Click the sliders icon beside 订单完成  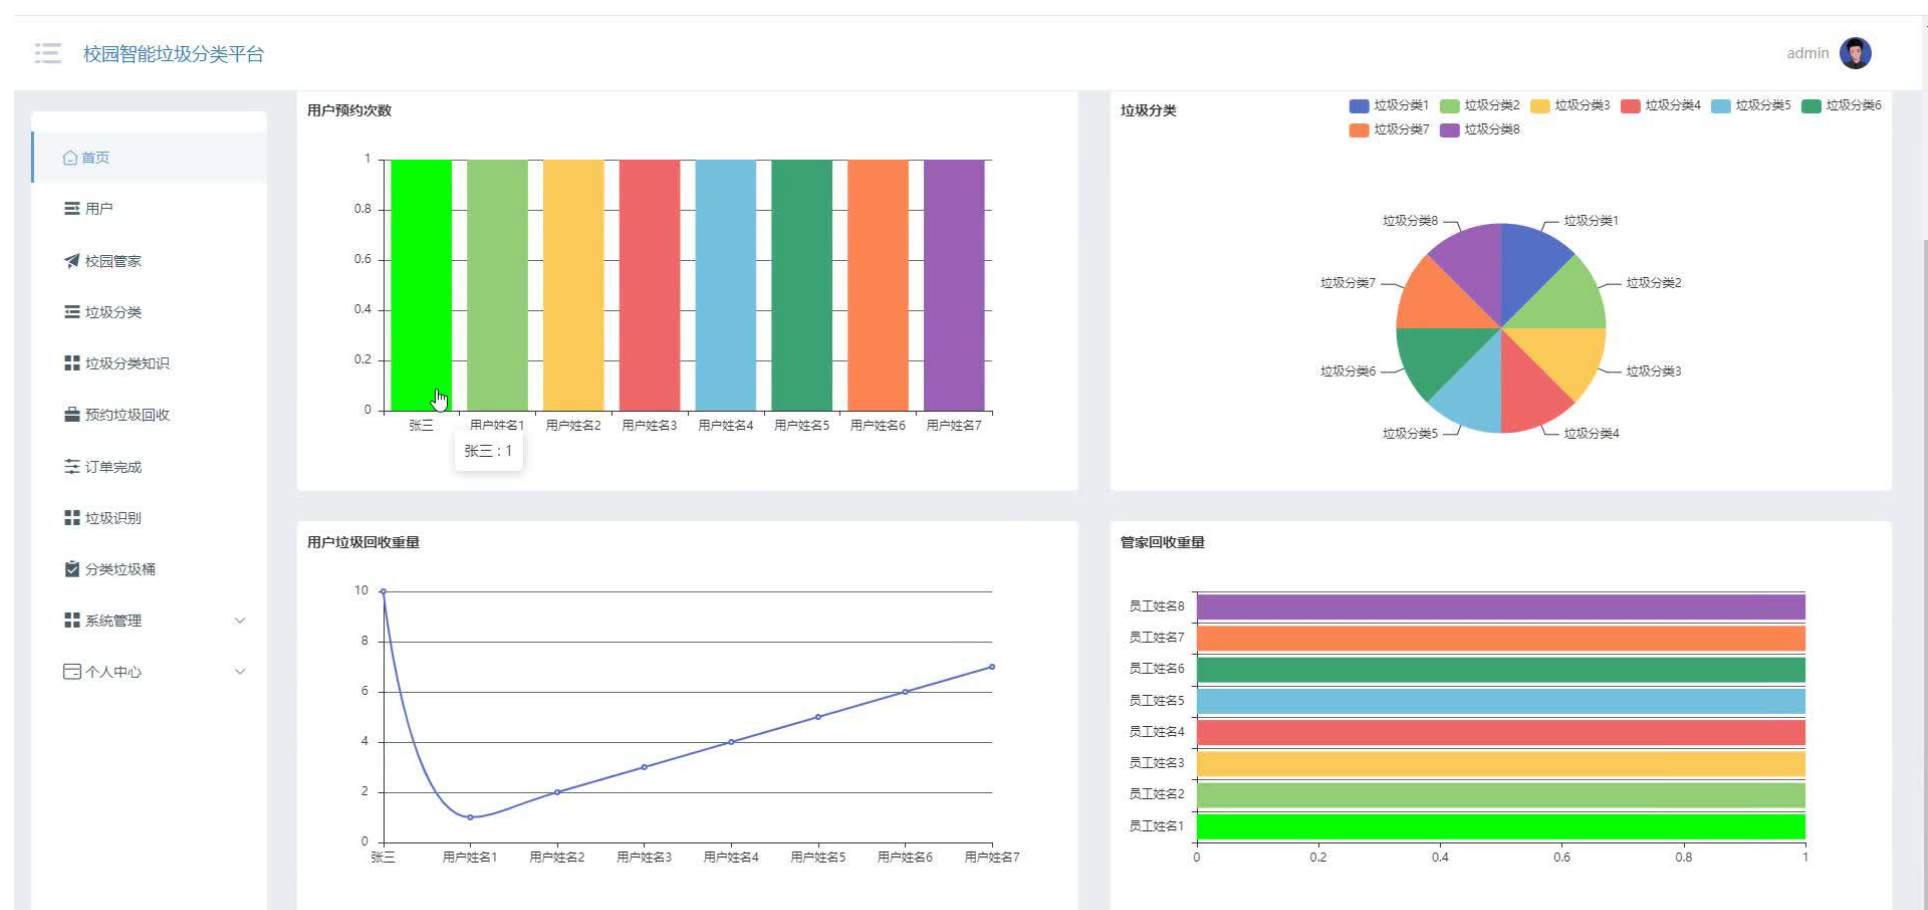[x=72, y=466]
